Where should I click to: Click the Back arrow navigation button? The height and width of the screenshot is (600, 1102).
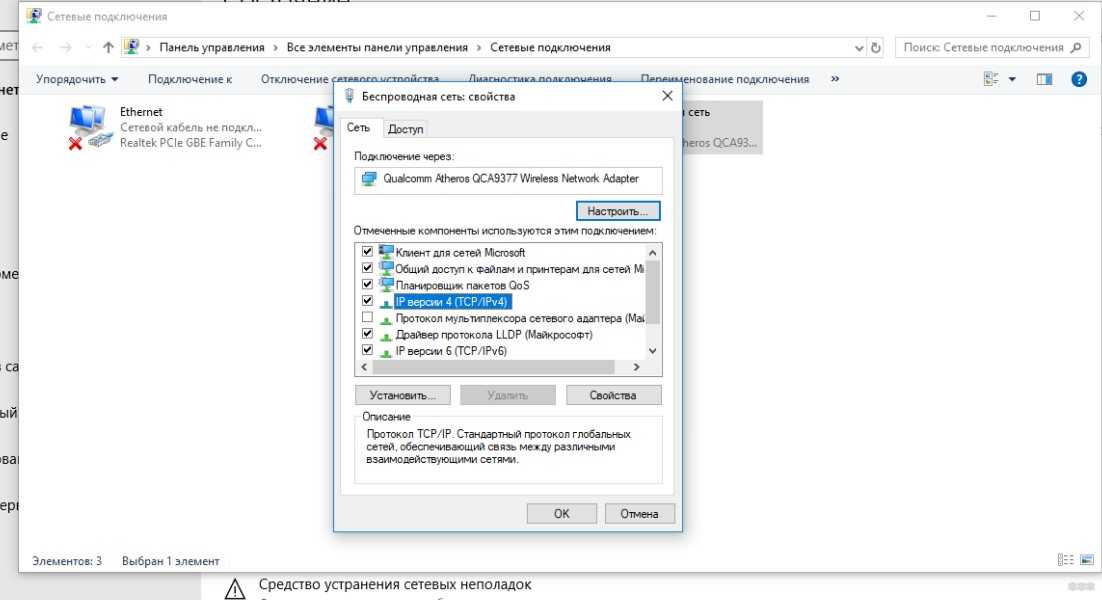(37, 47)
